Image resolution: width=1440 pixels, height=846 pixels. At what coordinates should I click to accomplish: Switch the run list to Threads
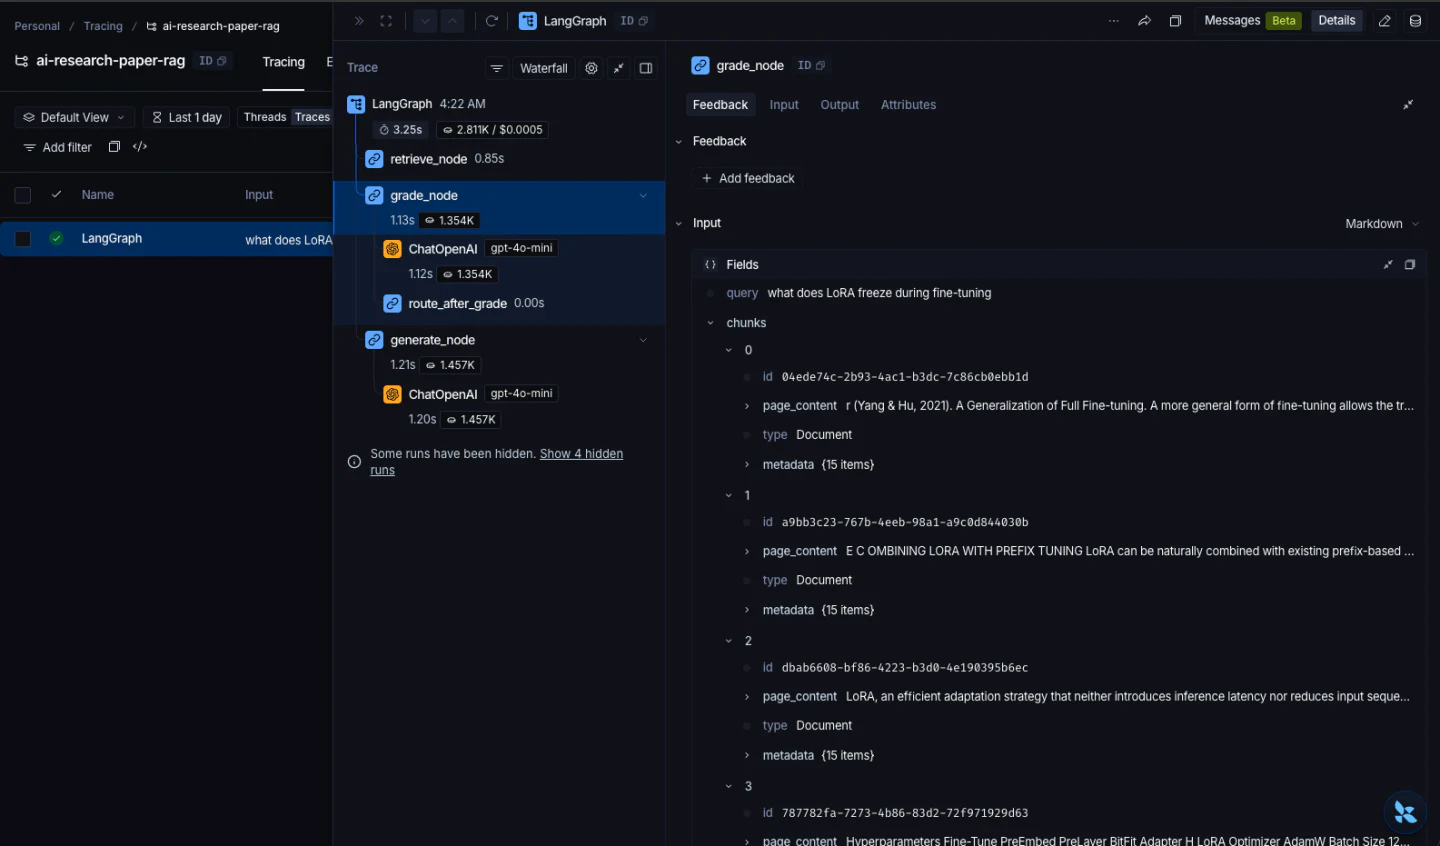tap(265, 117)
